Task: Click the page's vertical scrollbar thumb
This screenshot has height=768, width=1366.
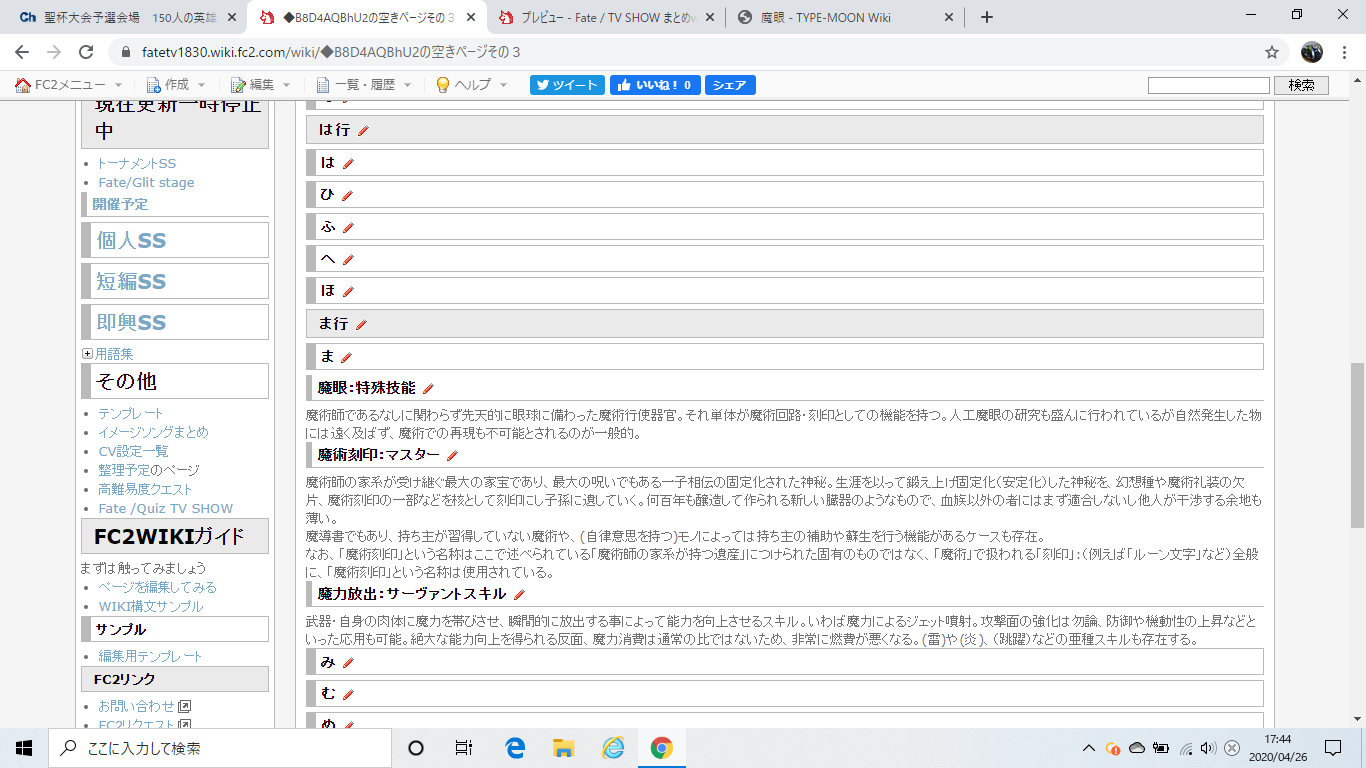Action: 1357,445
